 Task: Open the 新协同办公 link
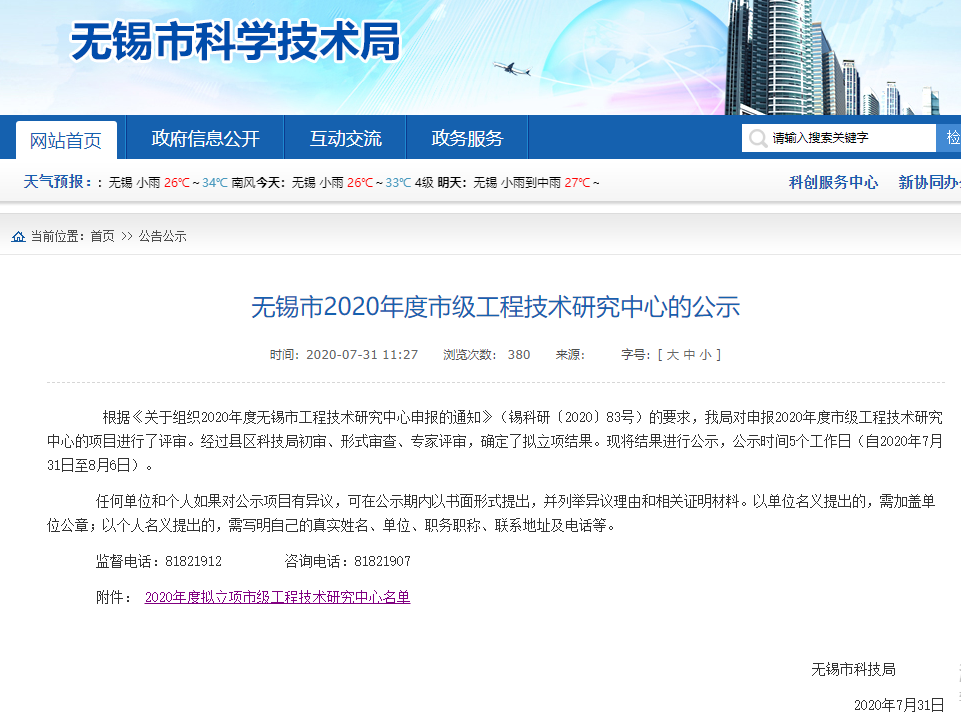pyautogui.click(x=930, y=182)
